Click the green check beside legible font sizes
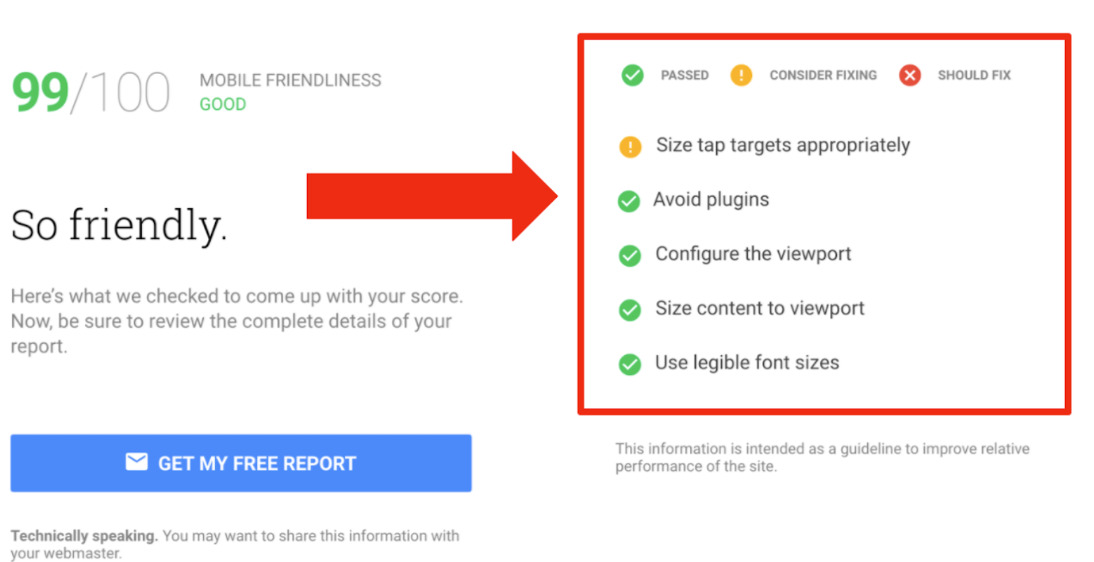Screen dimensions: 1094x562 (x=629, y=364)
